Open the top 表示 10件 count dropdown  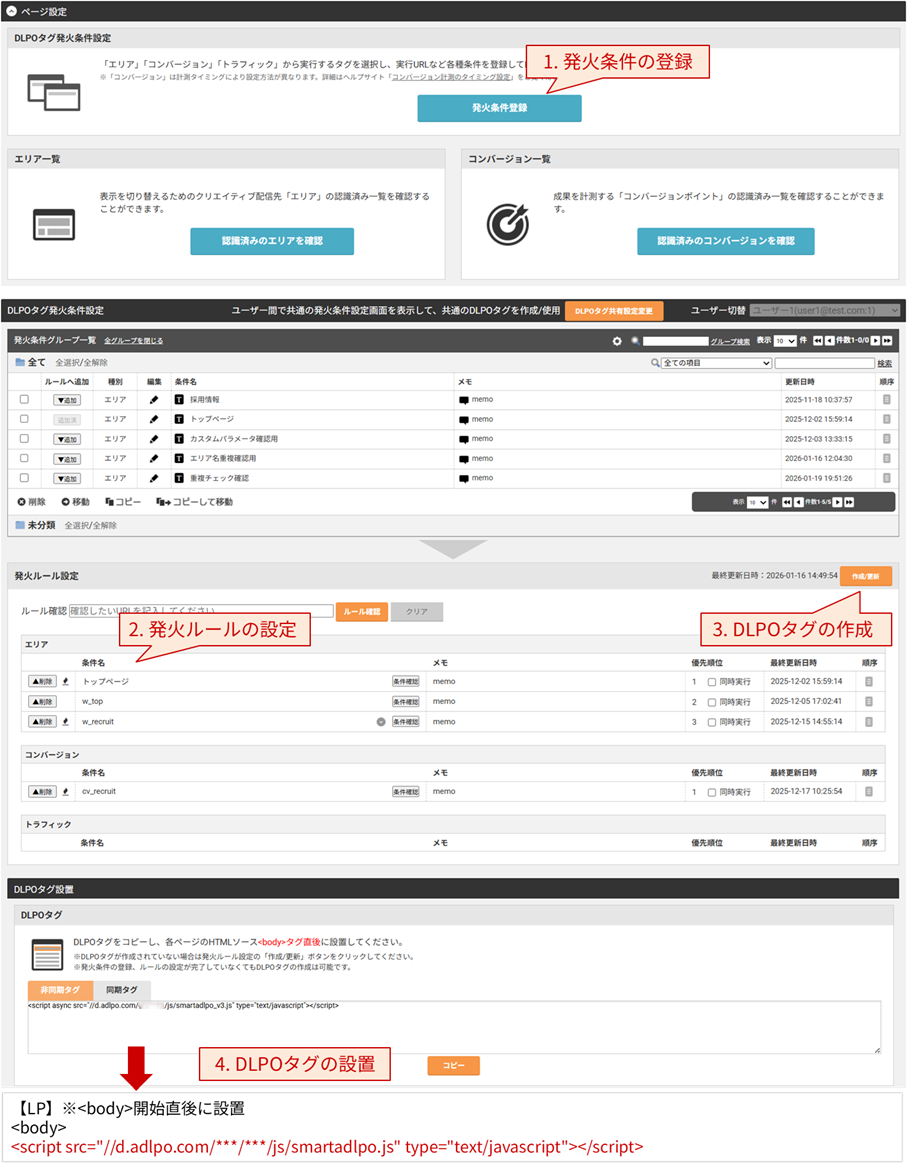(x=784, y=341)
